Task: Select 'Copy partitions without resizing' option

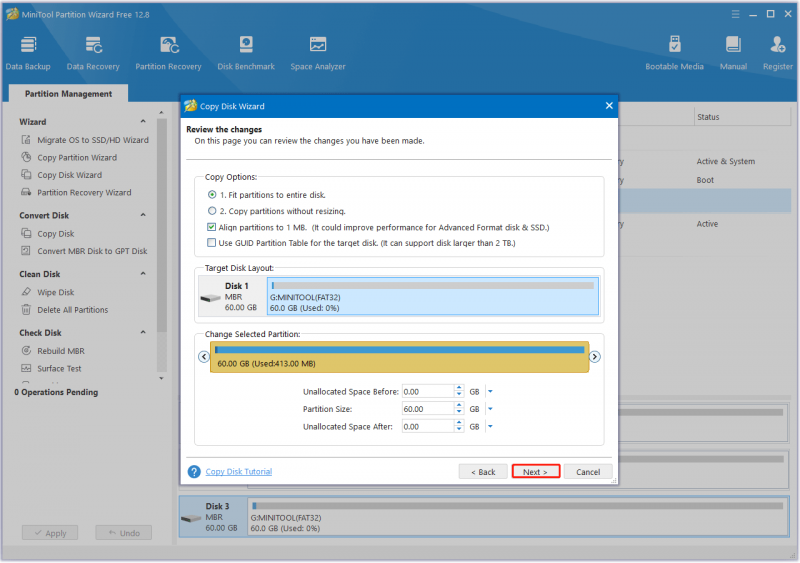Action: 212,211
